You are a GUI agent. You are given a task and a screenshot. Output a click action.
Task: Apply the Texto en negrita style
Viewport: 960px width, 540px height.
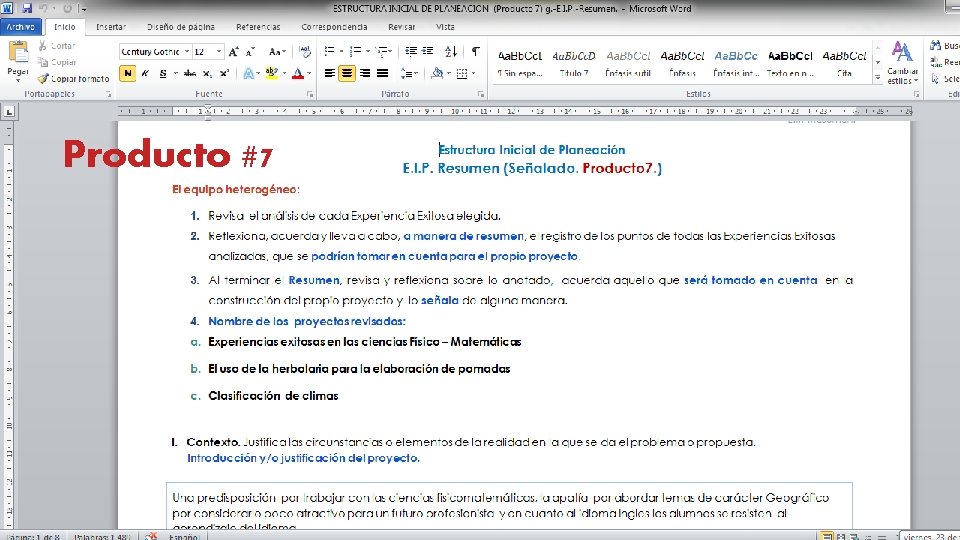[x=790, y=63]
